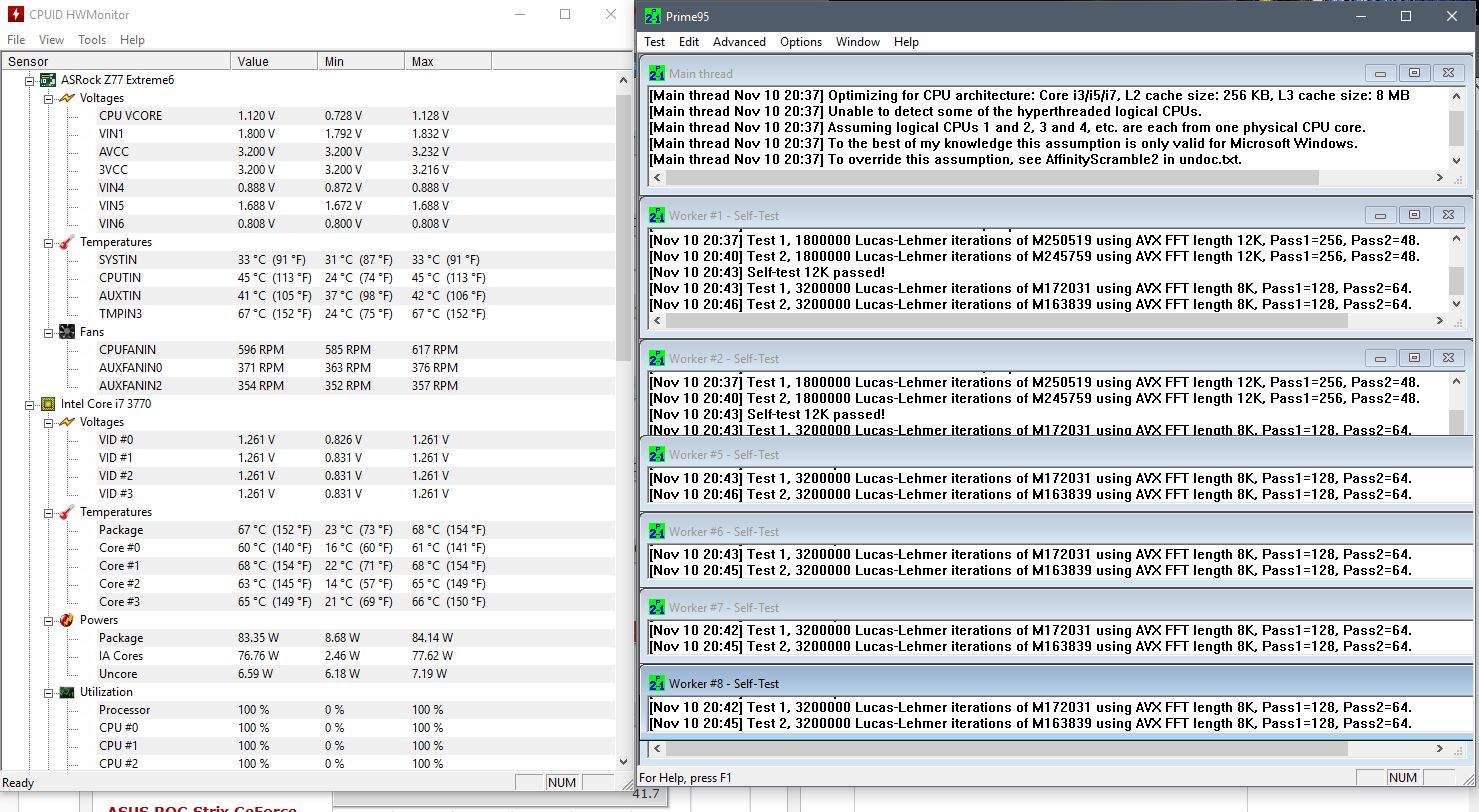Activate the Worker #5 Self-Test title bar

point(1055,454)
